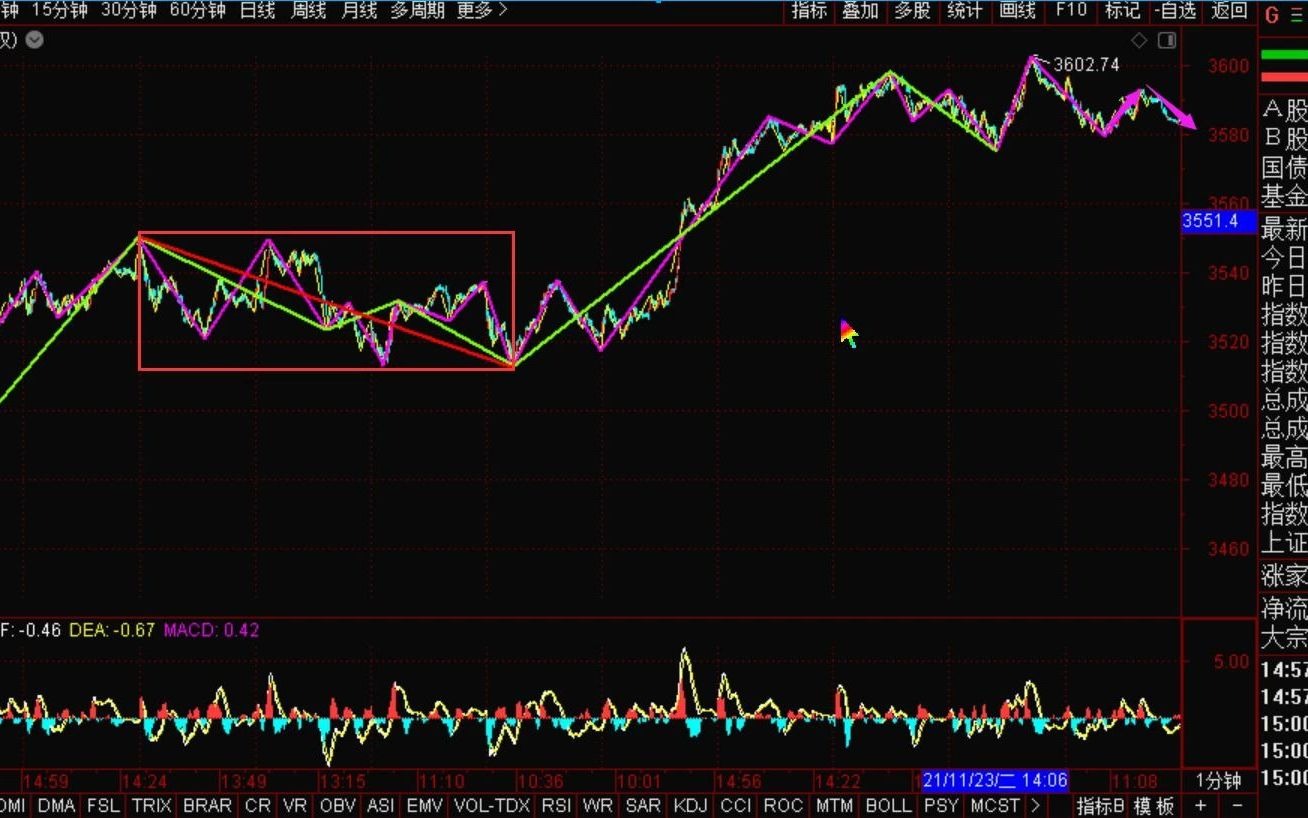
Task: Select the RSI indicator tab
Action: pyautogui.click(x=556, y=806)
